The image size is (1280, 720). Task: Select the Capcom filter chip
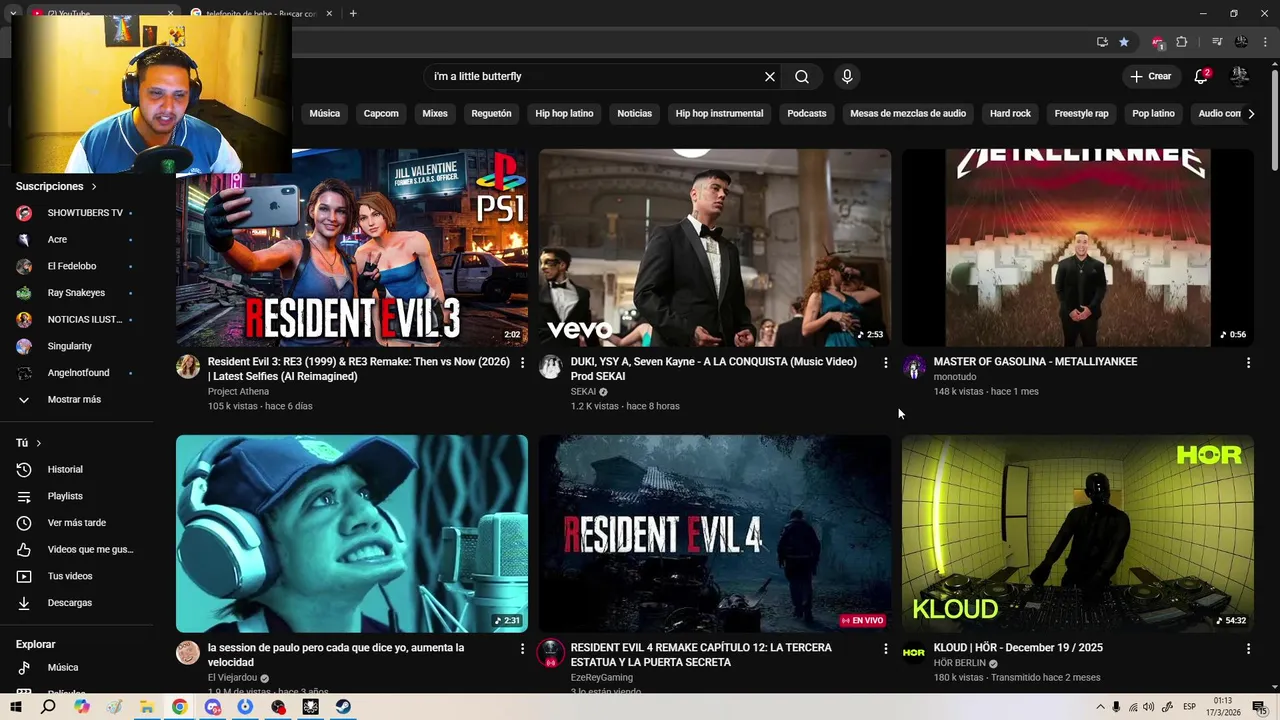click(381, 113)
